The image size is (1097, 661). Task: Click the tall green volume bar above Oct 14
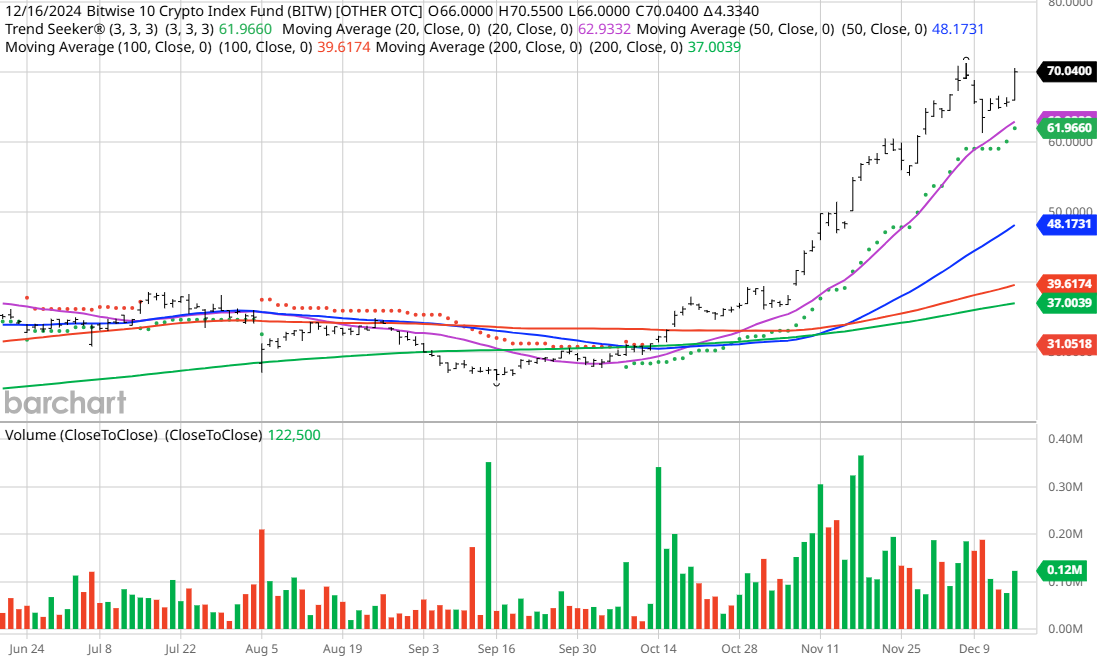click(658, 548)
